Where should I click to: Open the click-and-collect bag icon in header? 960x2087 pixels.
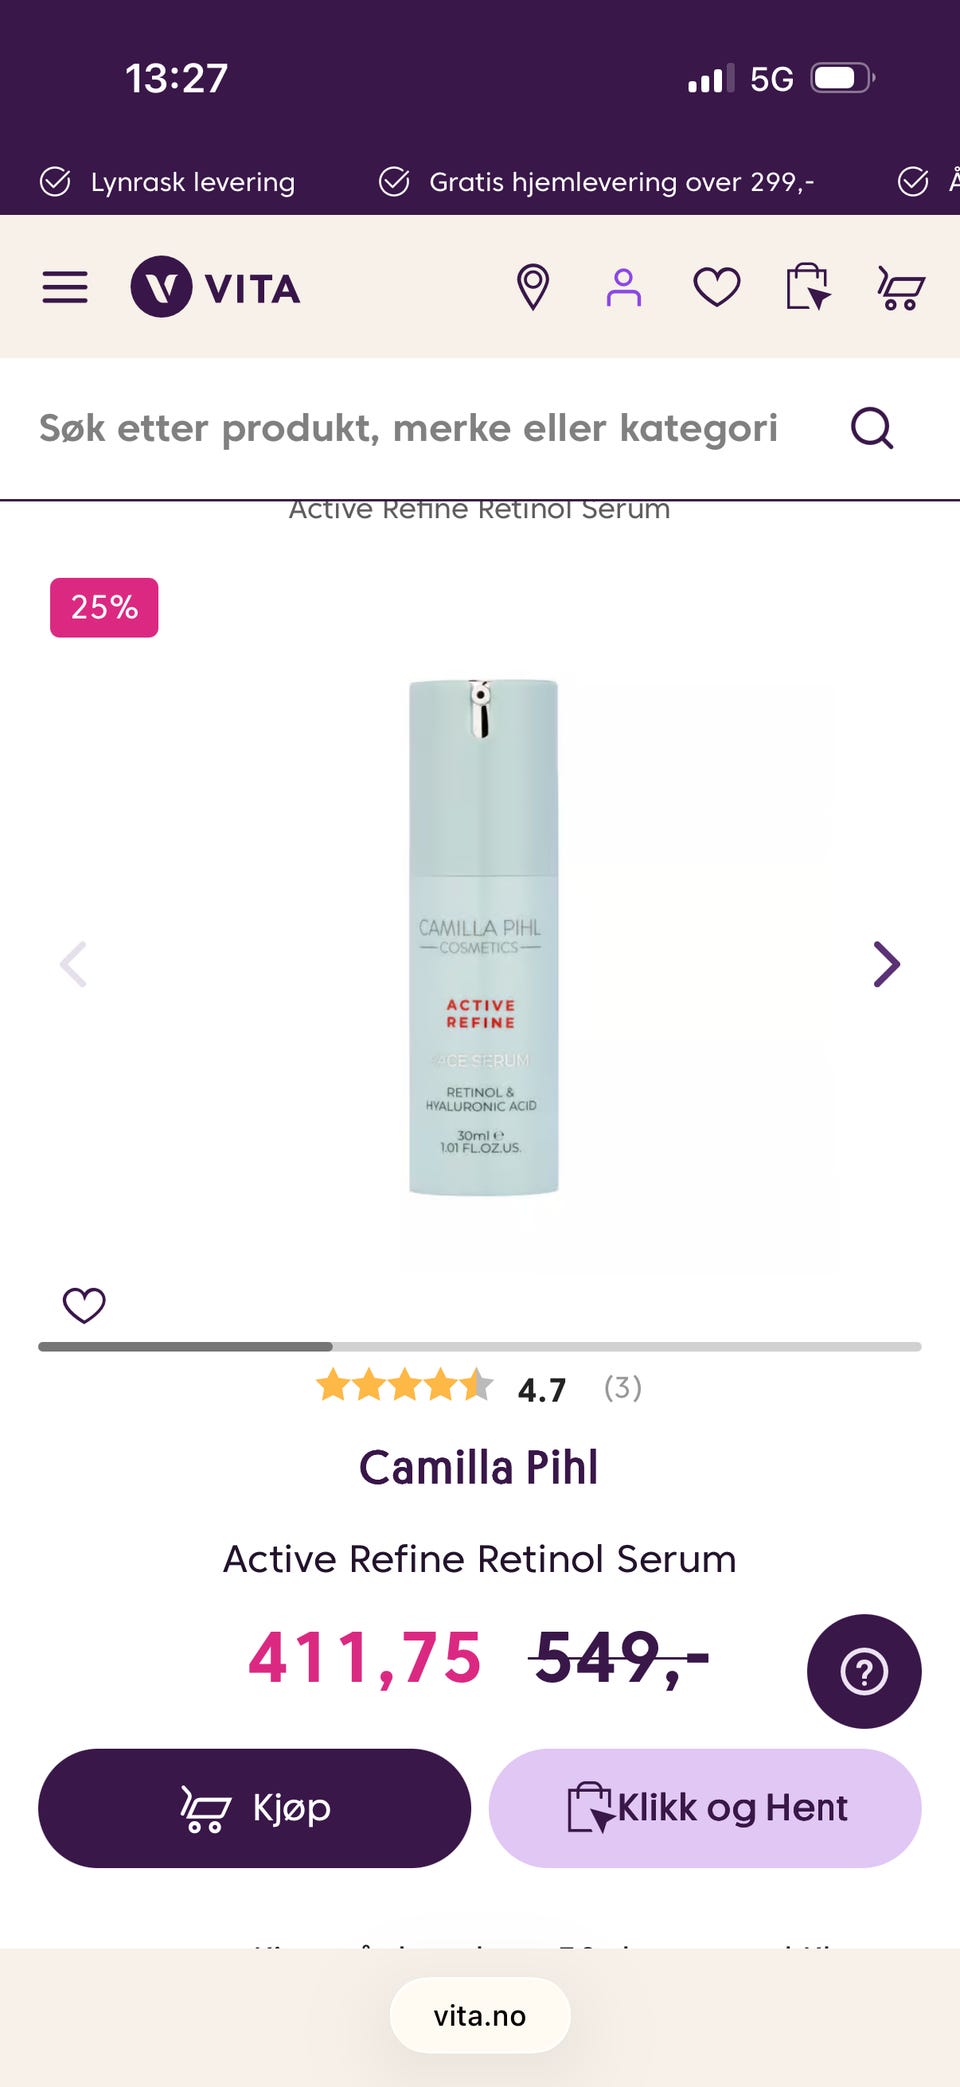(x=808, y=287)
